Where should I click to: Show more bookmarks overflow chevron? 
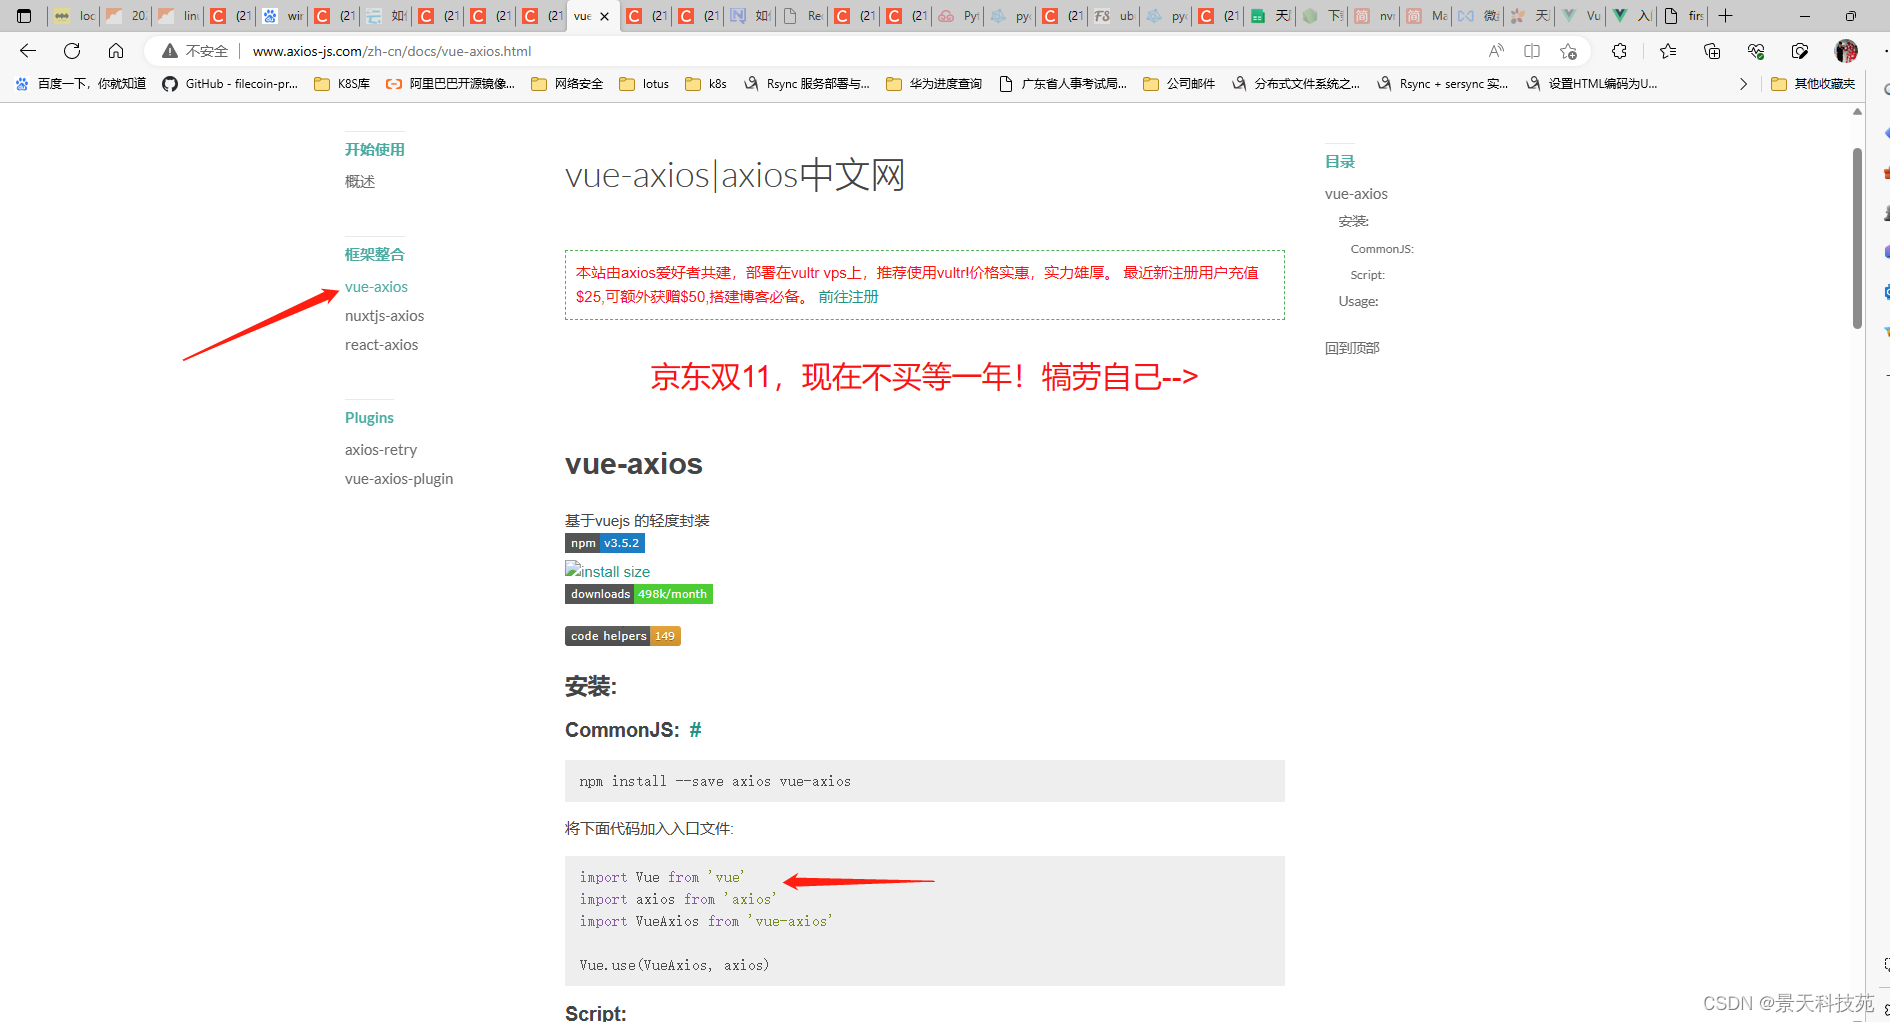click(1743, 84)
